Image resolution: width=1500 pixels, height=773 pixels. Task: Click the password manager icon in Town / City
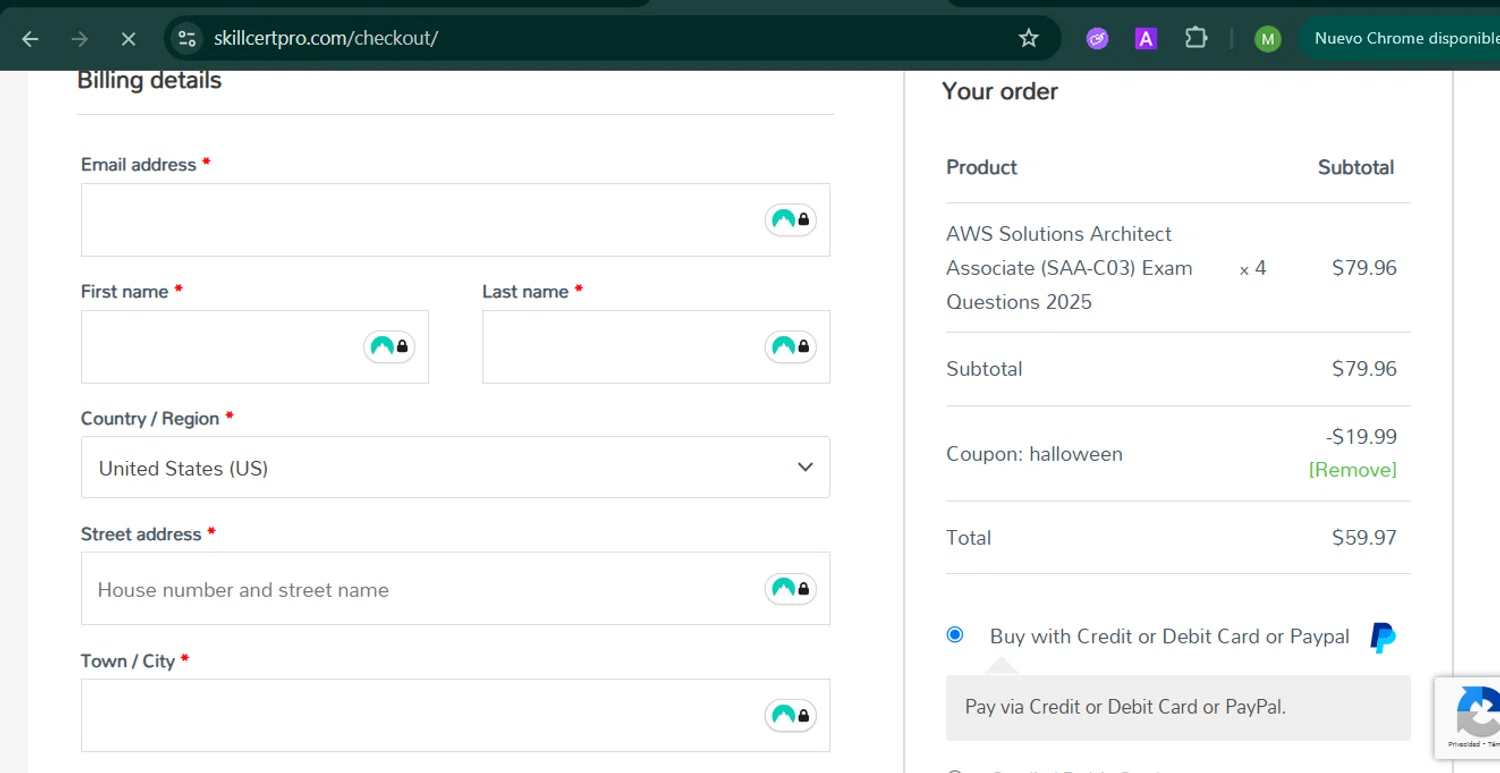[x=790, y=716]
